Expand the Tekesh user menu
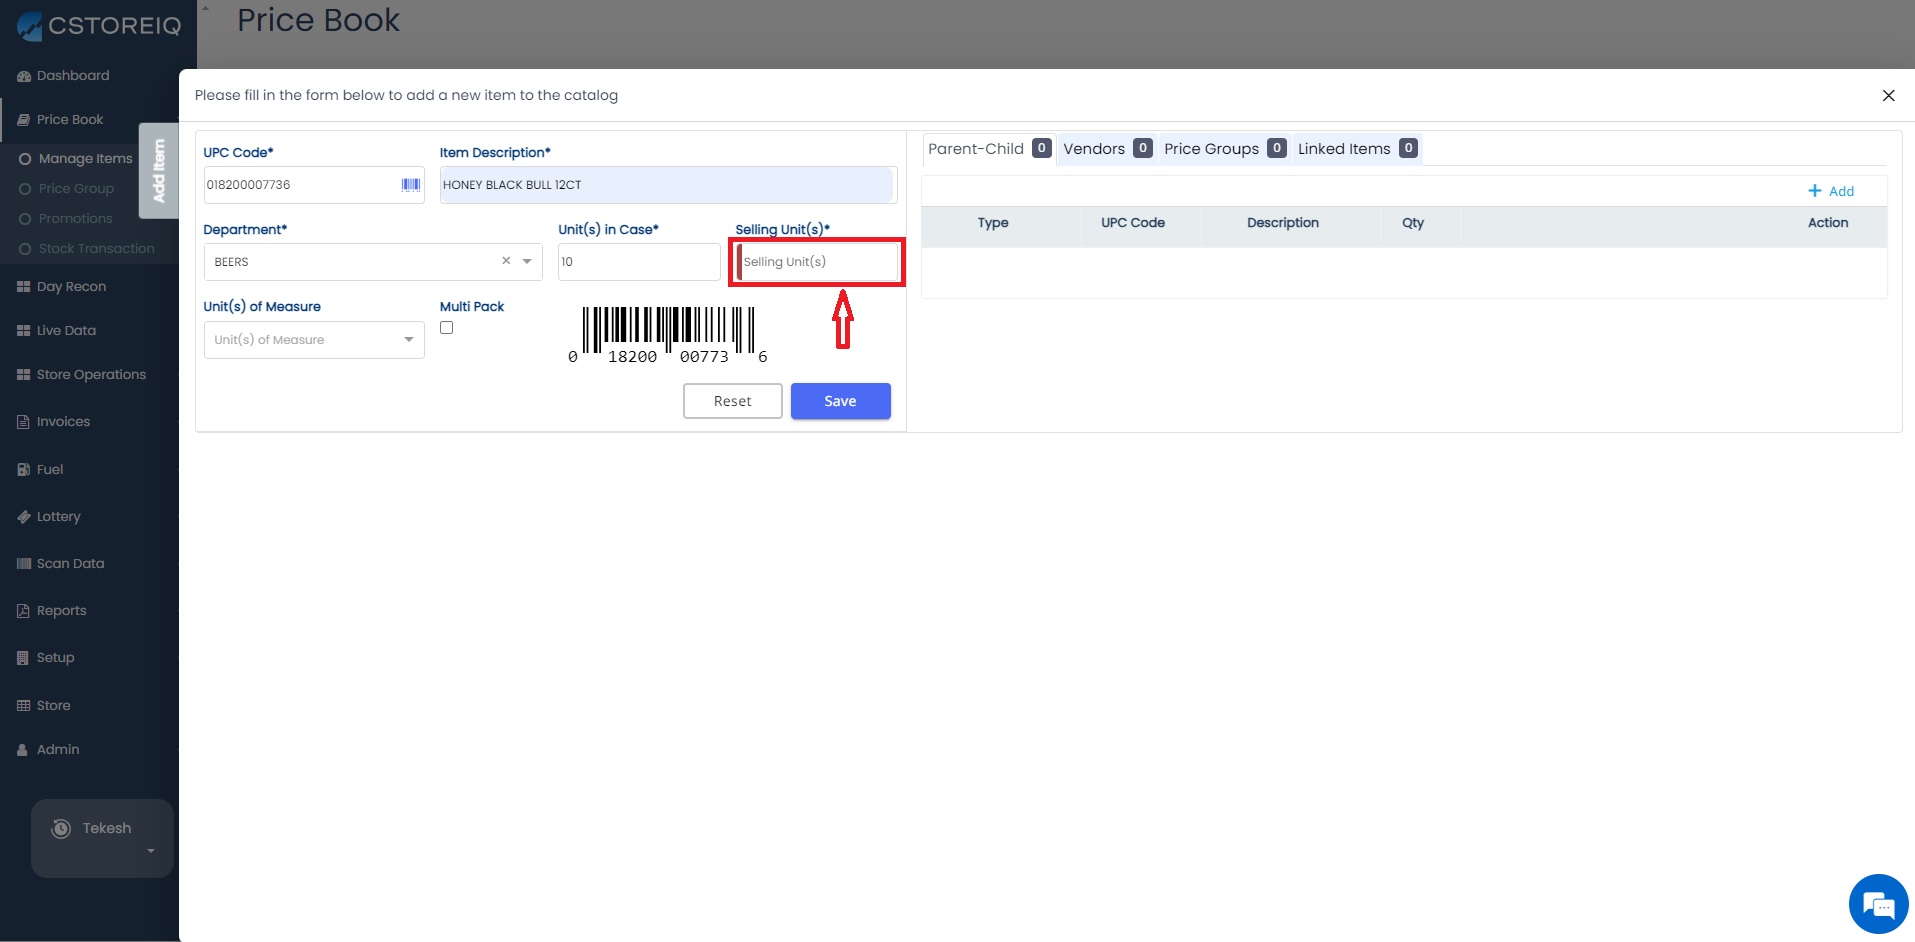 pos(151,851)
